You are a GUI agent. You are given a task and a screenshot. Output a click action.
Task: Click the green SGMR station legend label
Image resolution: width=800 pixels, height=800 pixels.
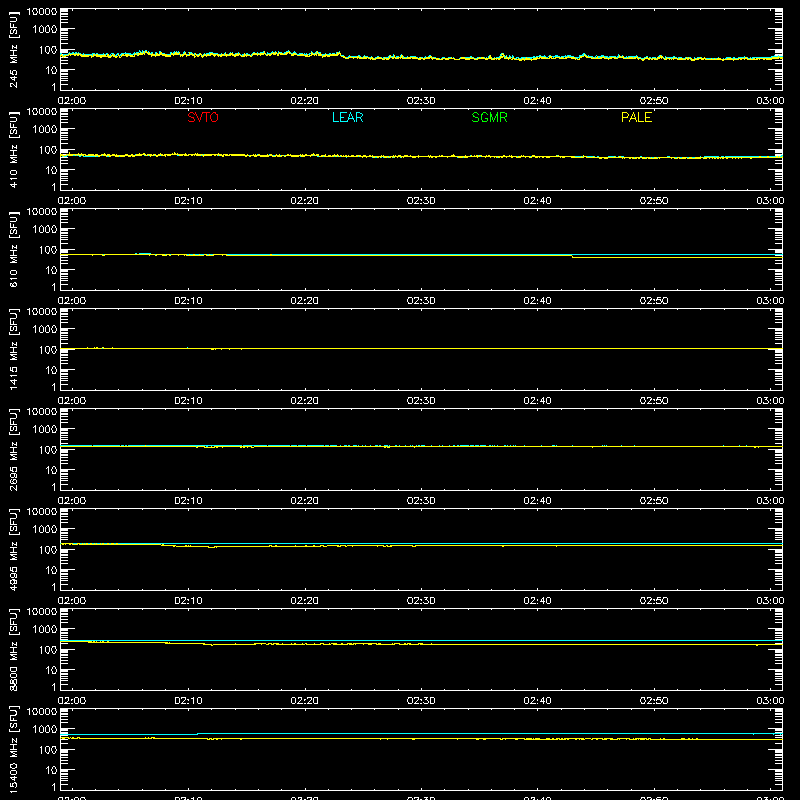[x=489, y=117]
